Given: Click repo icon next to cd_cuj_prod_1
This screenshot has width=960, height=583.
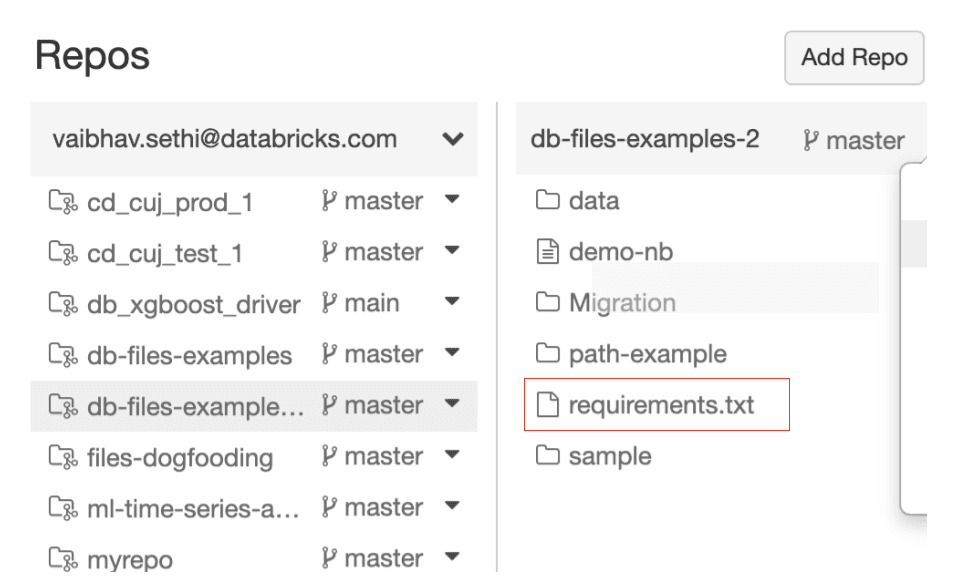Looking at the screenshot, I should (x=64, y=202).
